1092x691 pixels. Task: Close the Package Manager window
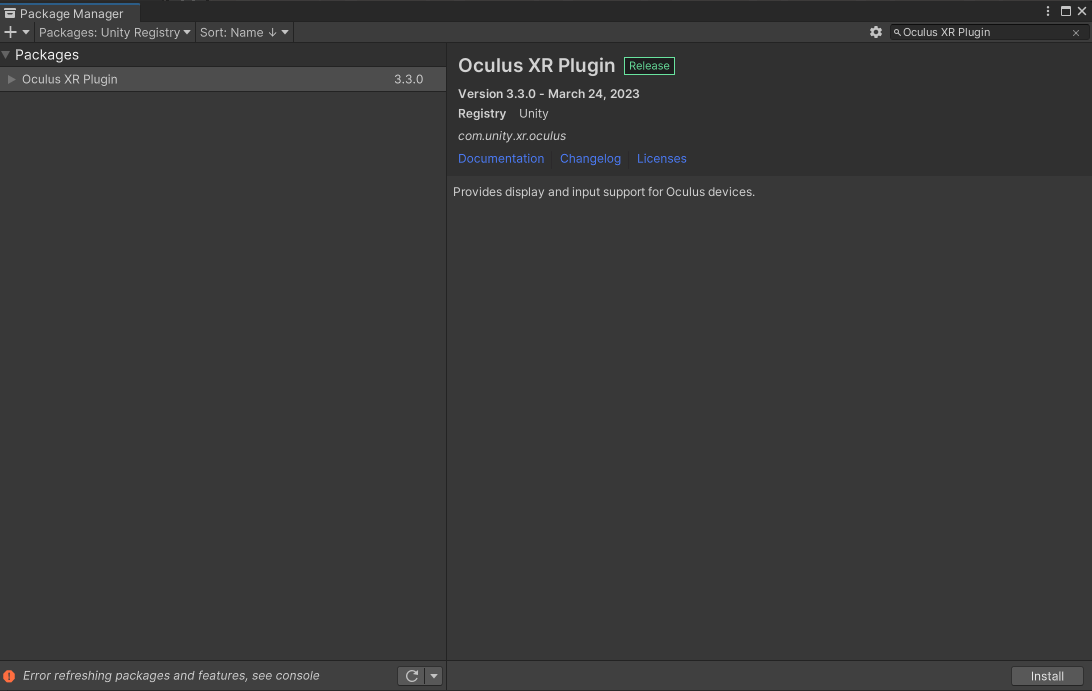[1082, 11]
